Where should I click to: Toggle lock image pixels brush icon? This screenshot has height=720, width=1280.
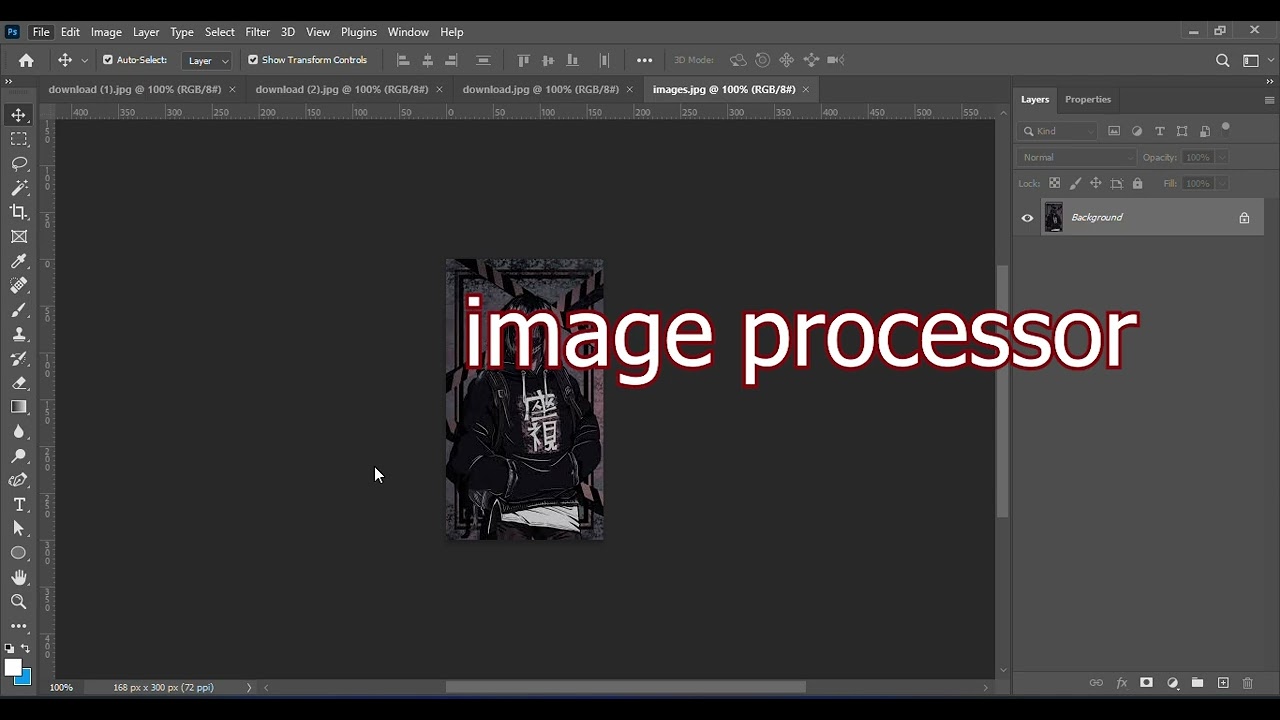pyautogui.click(x=1075, y=184)
